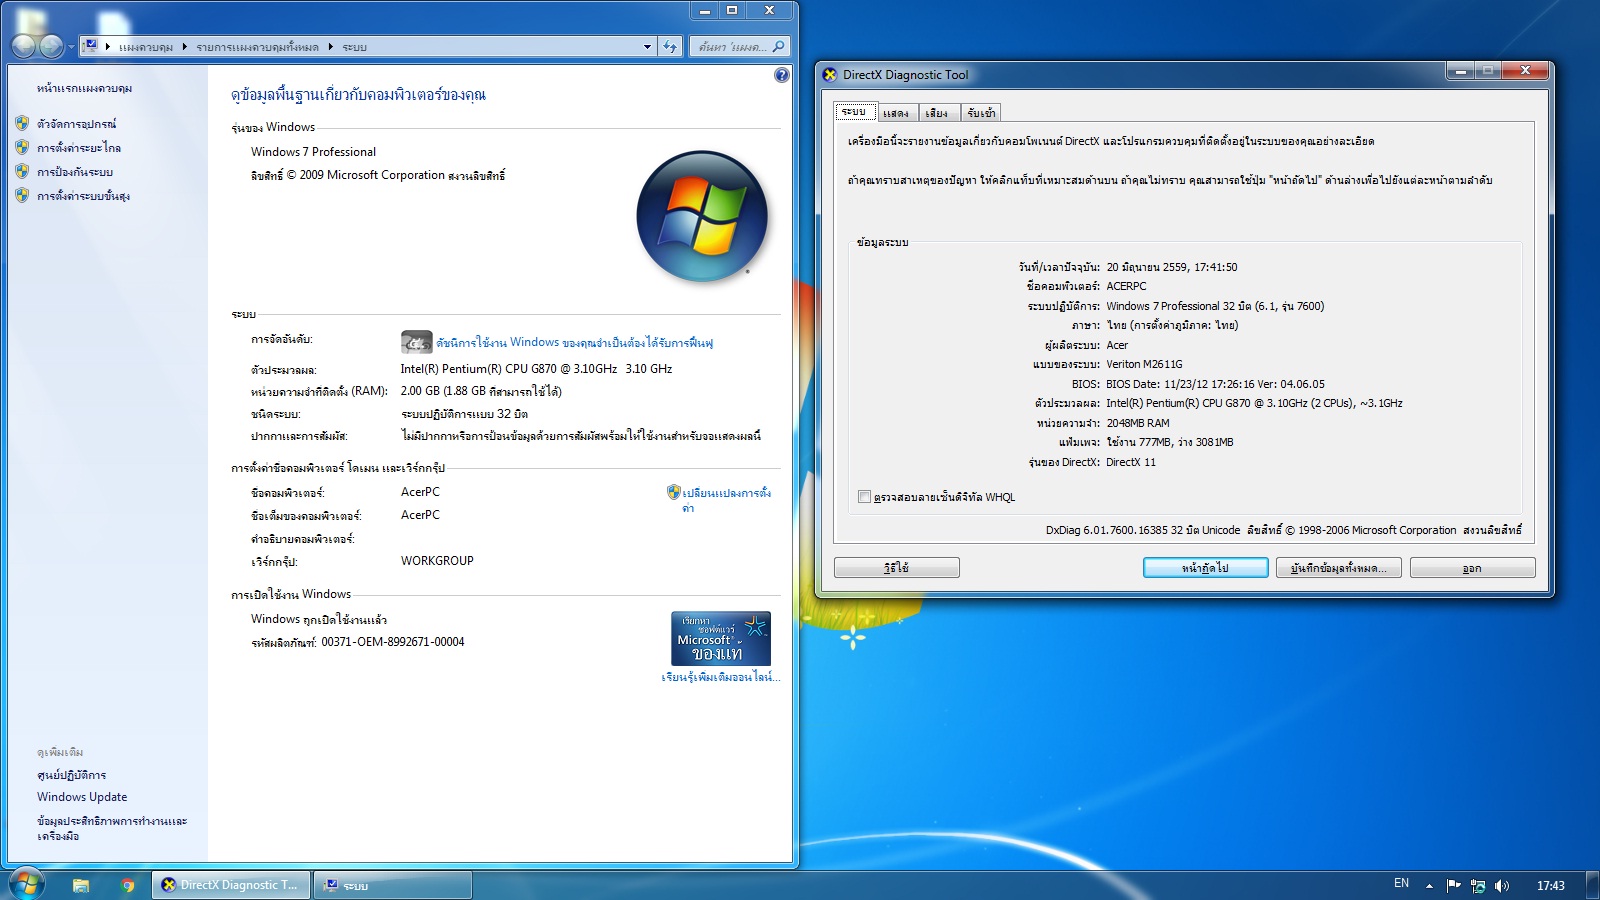This screenshot has width=1600, height=900.
Task: Click the magnifier icon in the search box
Action: tap(779, 47)
